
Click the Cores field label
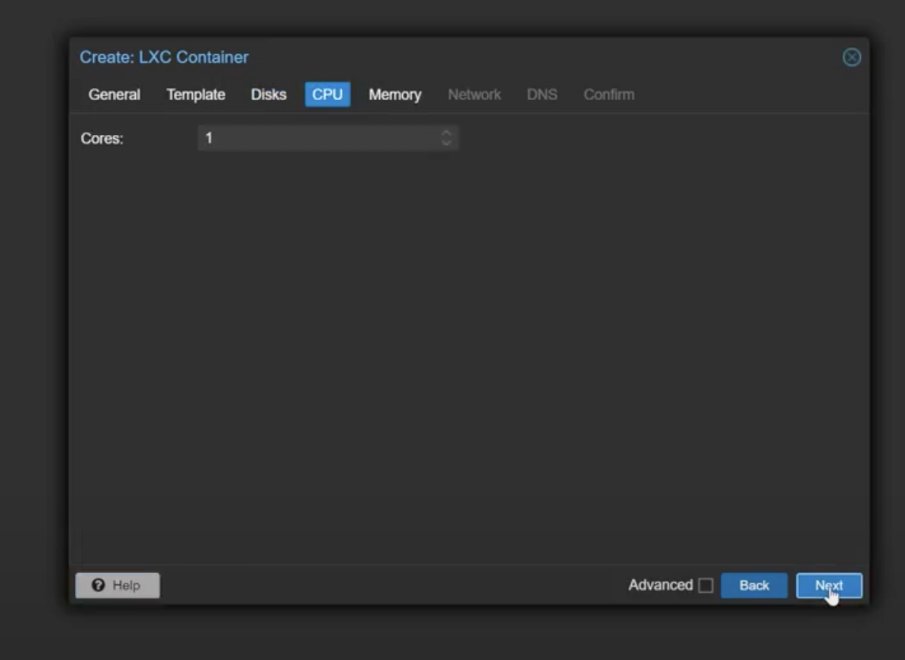tap(102, 139)
